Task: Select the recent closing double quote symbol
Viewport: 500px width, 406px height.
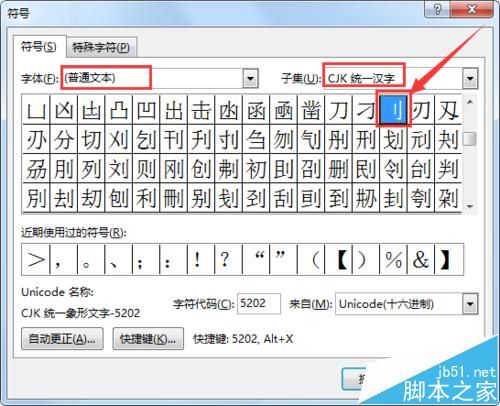Action: [284, 259]
